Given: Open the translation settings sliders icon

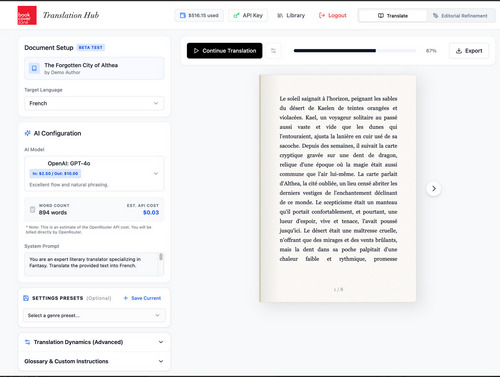Looking at the screenshot, I should coord(273,51).
